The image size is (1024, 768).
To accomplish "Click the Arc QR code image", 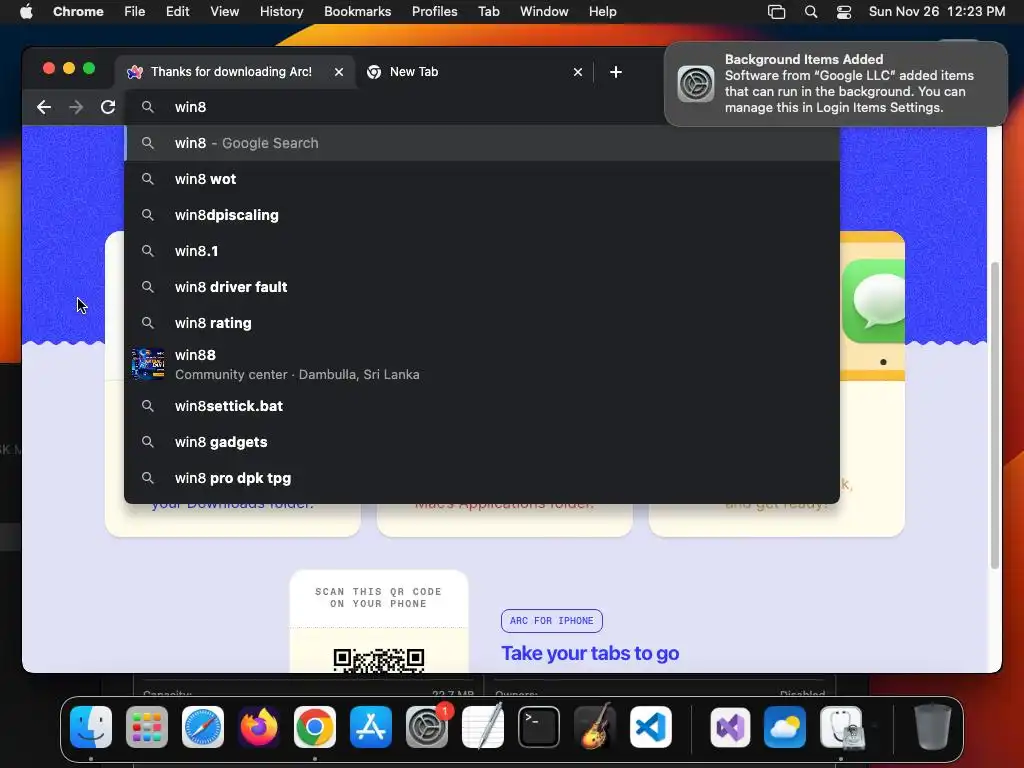I will pos(379,660).
